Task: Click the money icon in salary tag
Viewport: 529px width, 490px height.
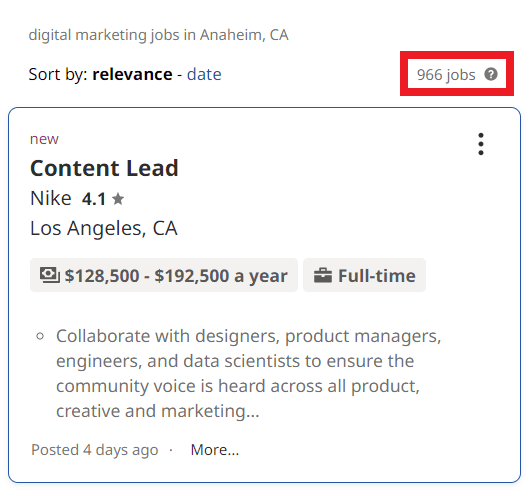Action: [50, 275]
